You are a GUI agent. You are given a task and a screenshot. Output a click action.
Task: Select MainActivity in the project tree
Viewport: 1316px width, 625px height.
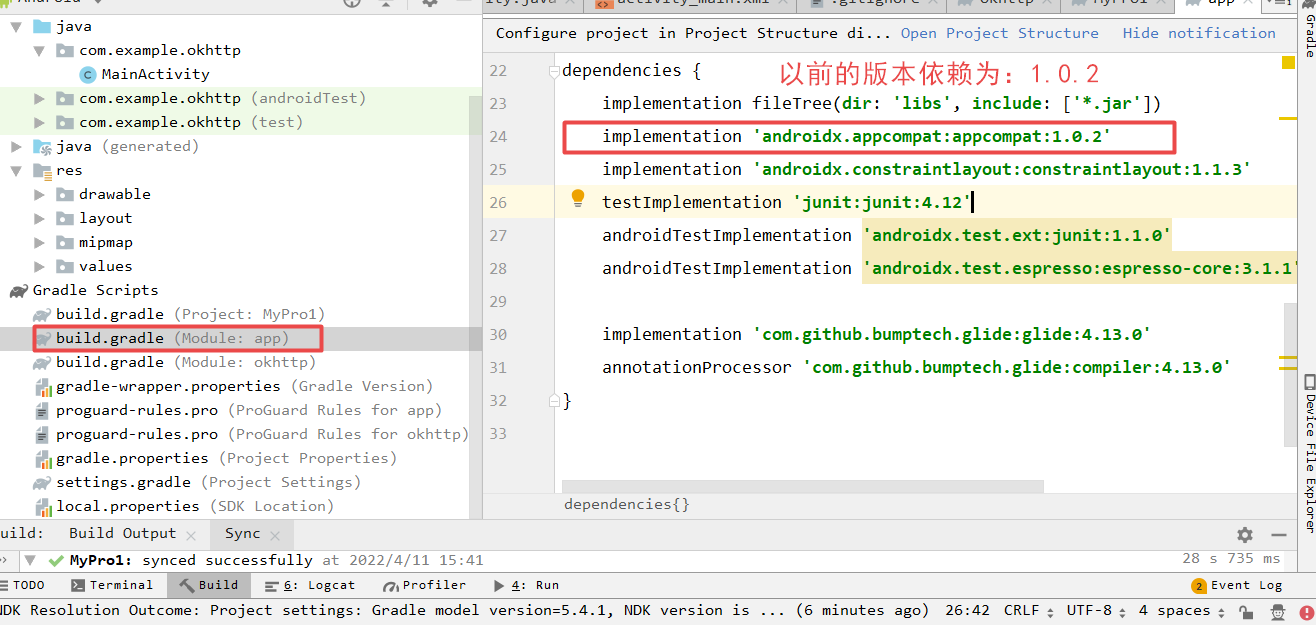(155, 73)
